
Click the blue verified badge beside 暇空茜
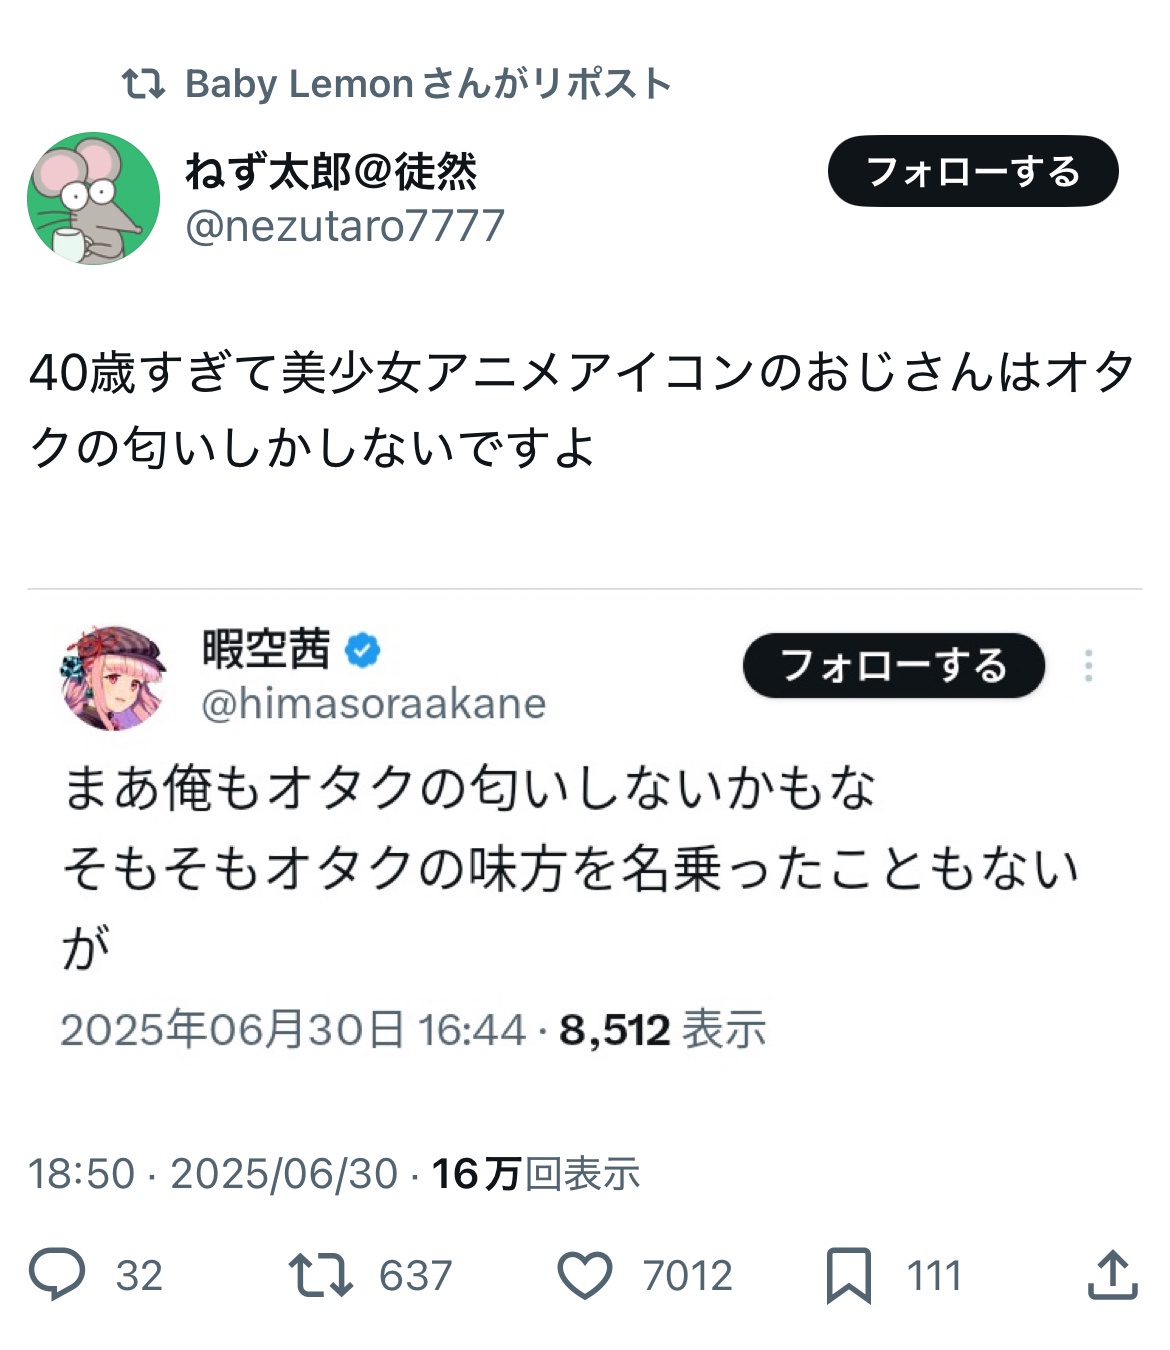362,650
